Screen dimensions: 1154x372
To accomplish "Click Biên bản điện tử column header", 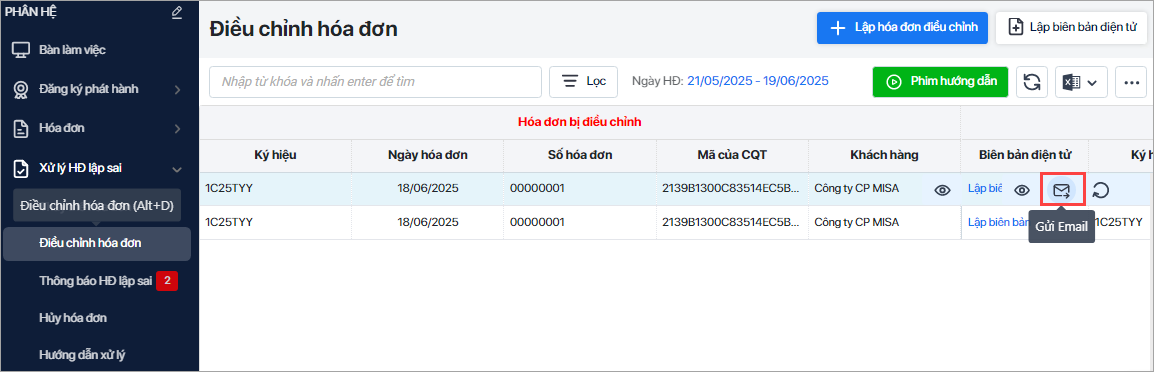I will (x=1024, y=155).
